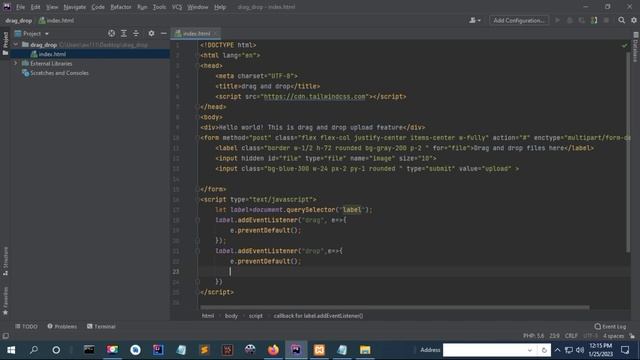This screenshot has width=640, height=360.
Task: Click the tool windows quick-access icon bottom-left
Action: click(x=6, y=336)
